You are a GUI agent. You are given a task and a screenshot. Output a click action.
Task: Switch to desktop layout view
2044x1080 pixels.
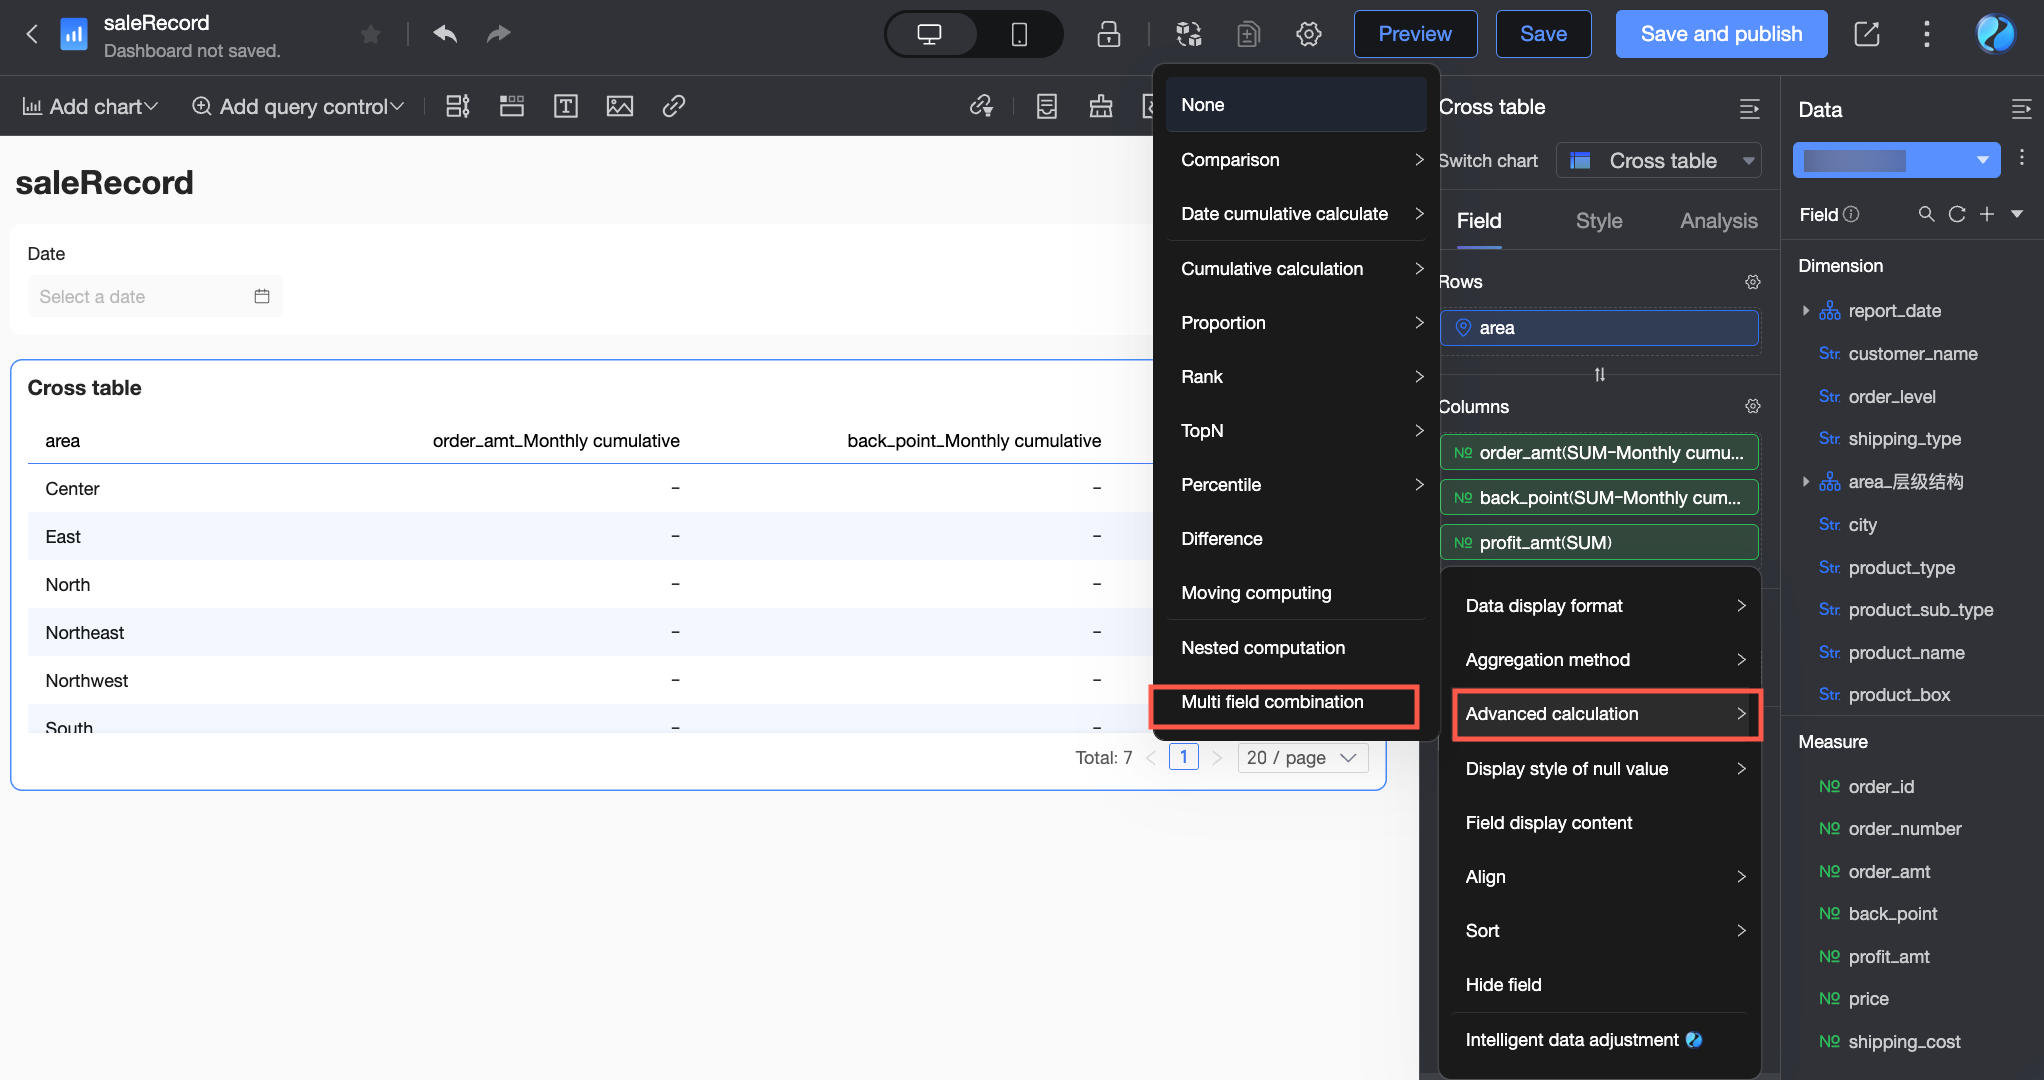[929, 34]
